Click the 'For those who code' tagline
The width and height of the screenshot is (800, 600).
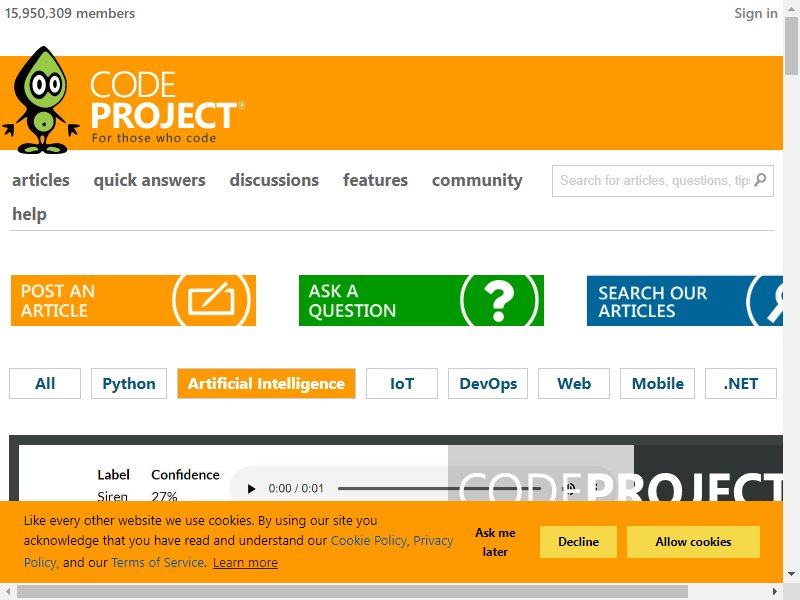[x=154, y=138]
